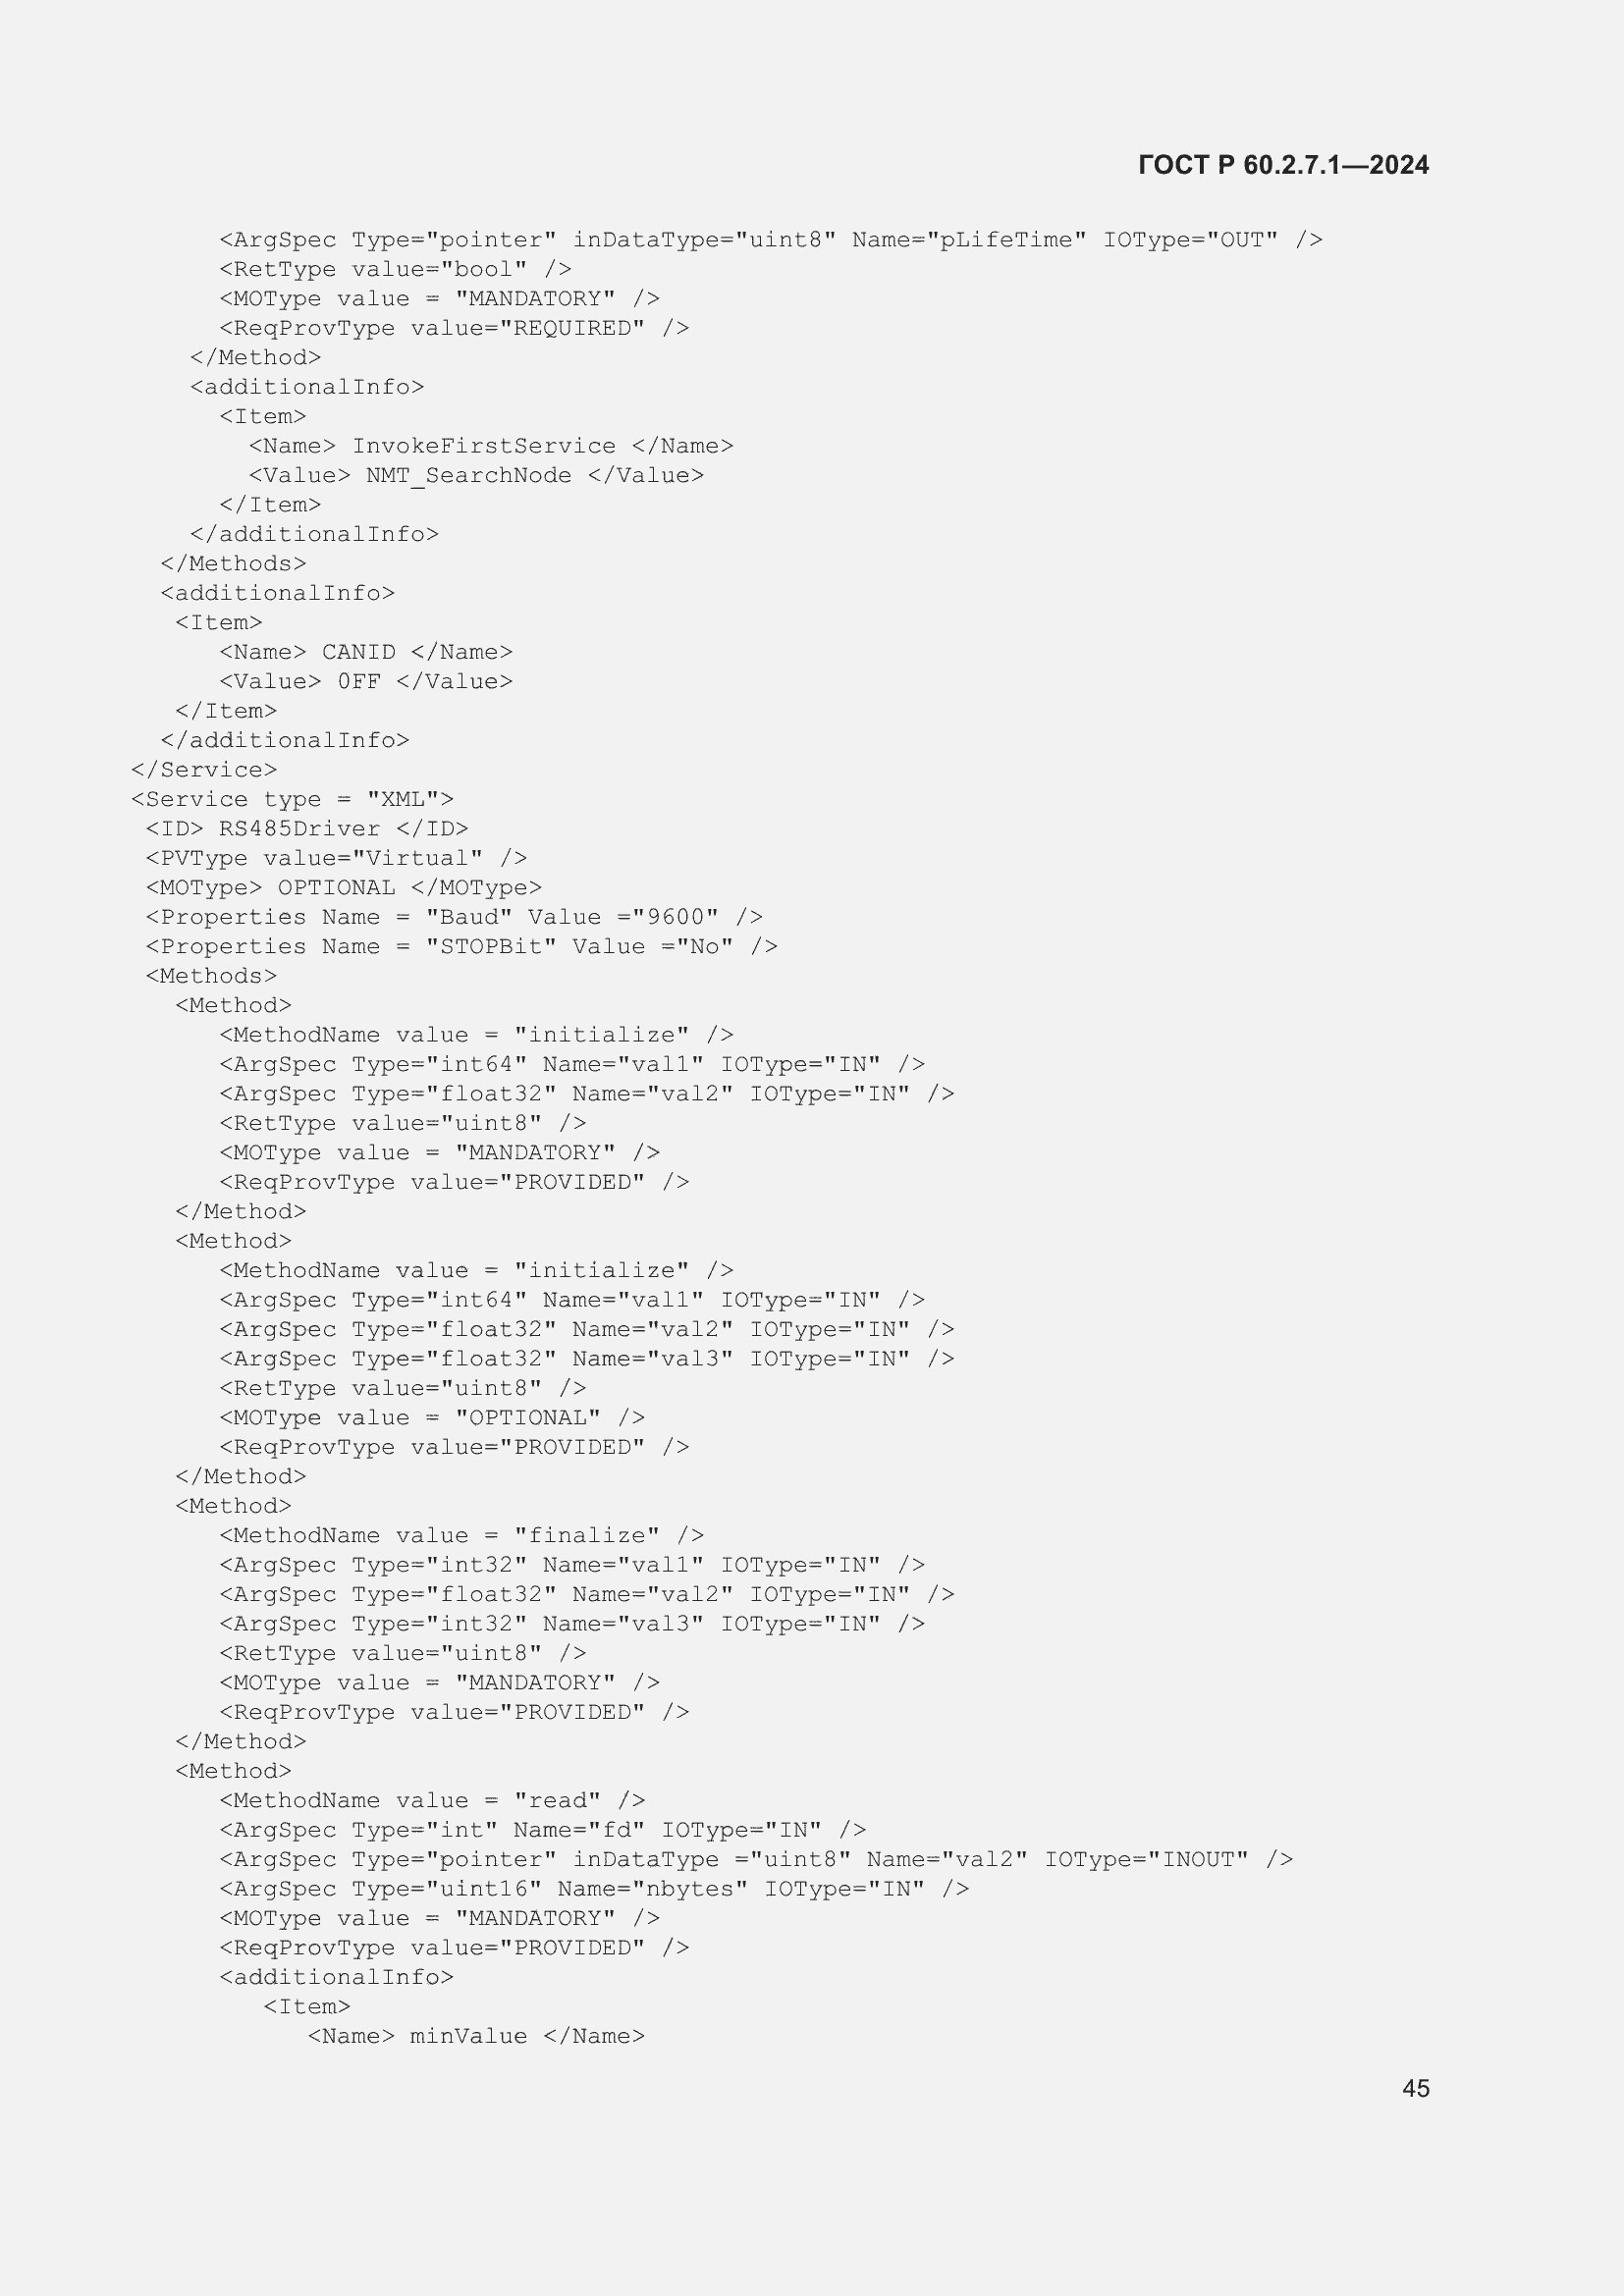Screen dimensions: 1624x2296
Task: Click the InvokeFirstService name entry
Action: [x=491, y=446]
